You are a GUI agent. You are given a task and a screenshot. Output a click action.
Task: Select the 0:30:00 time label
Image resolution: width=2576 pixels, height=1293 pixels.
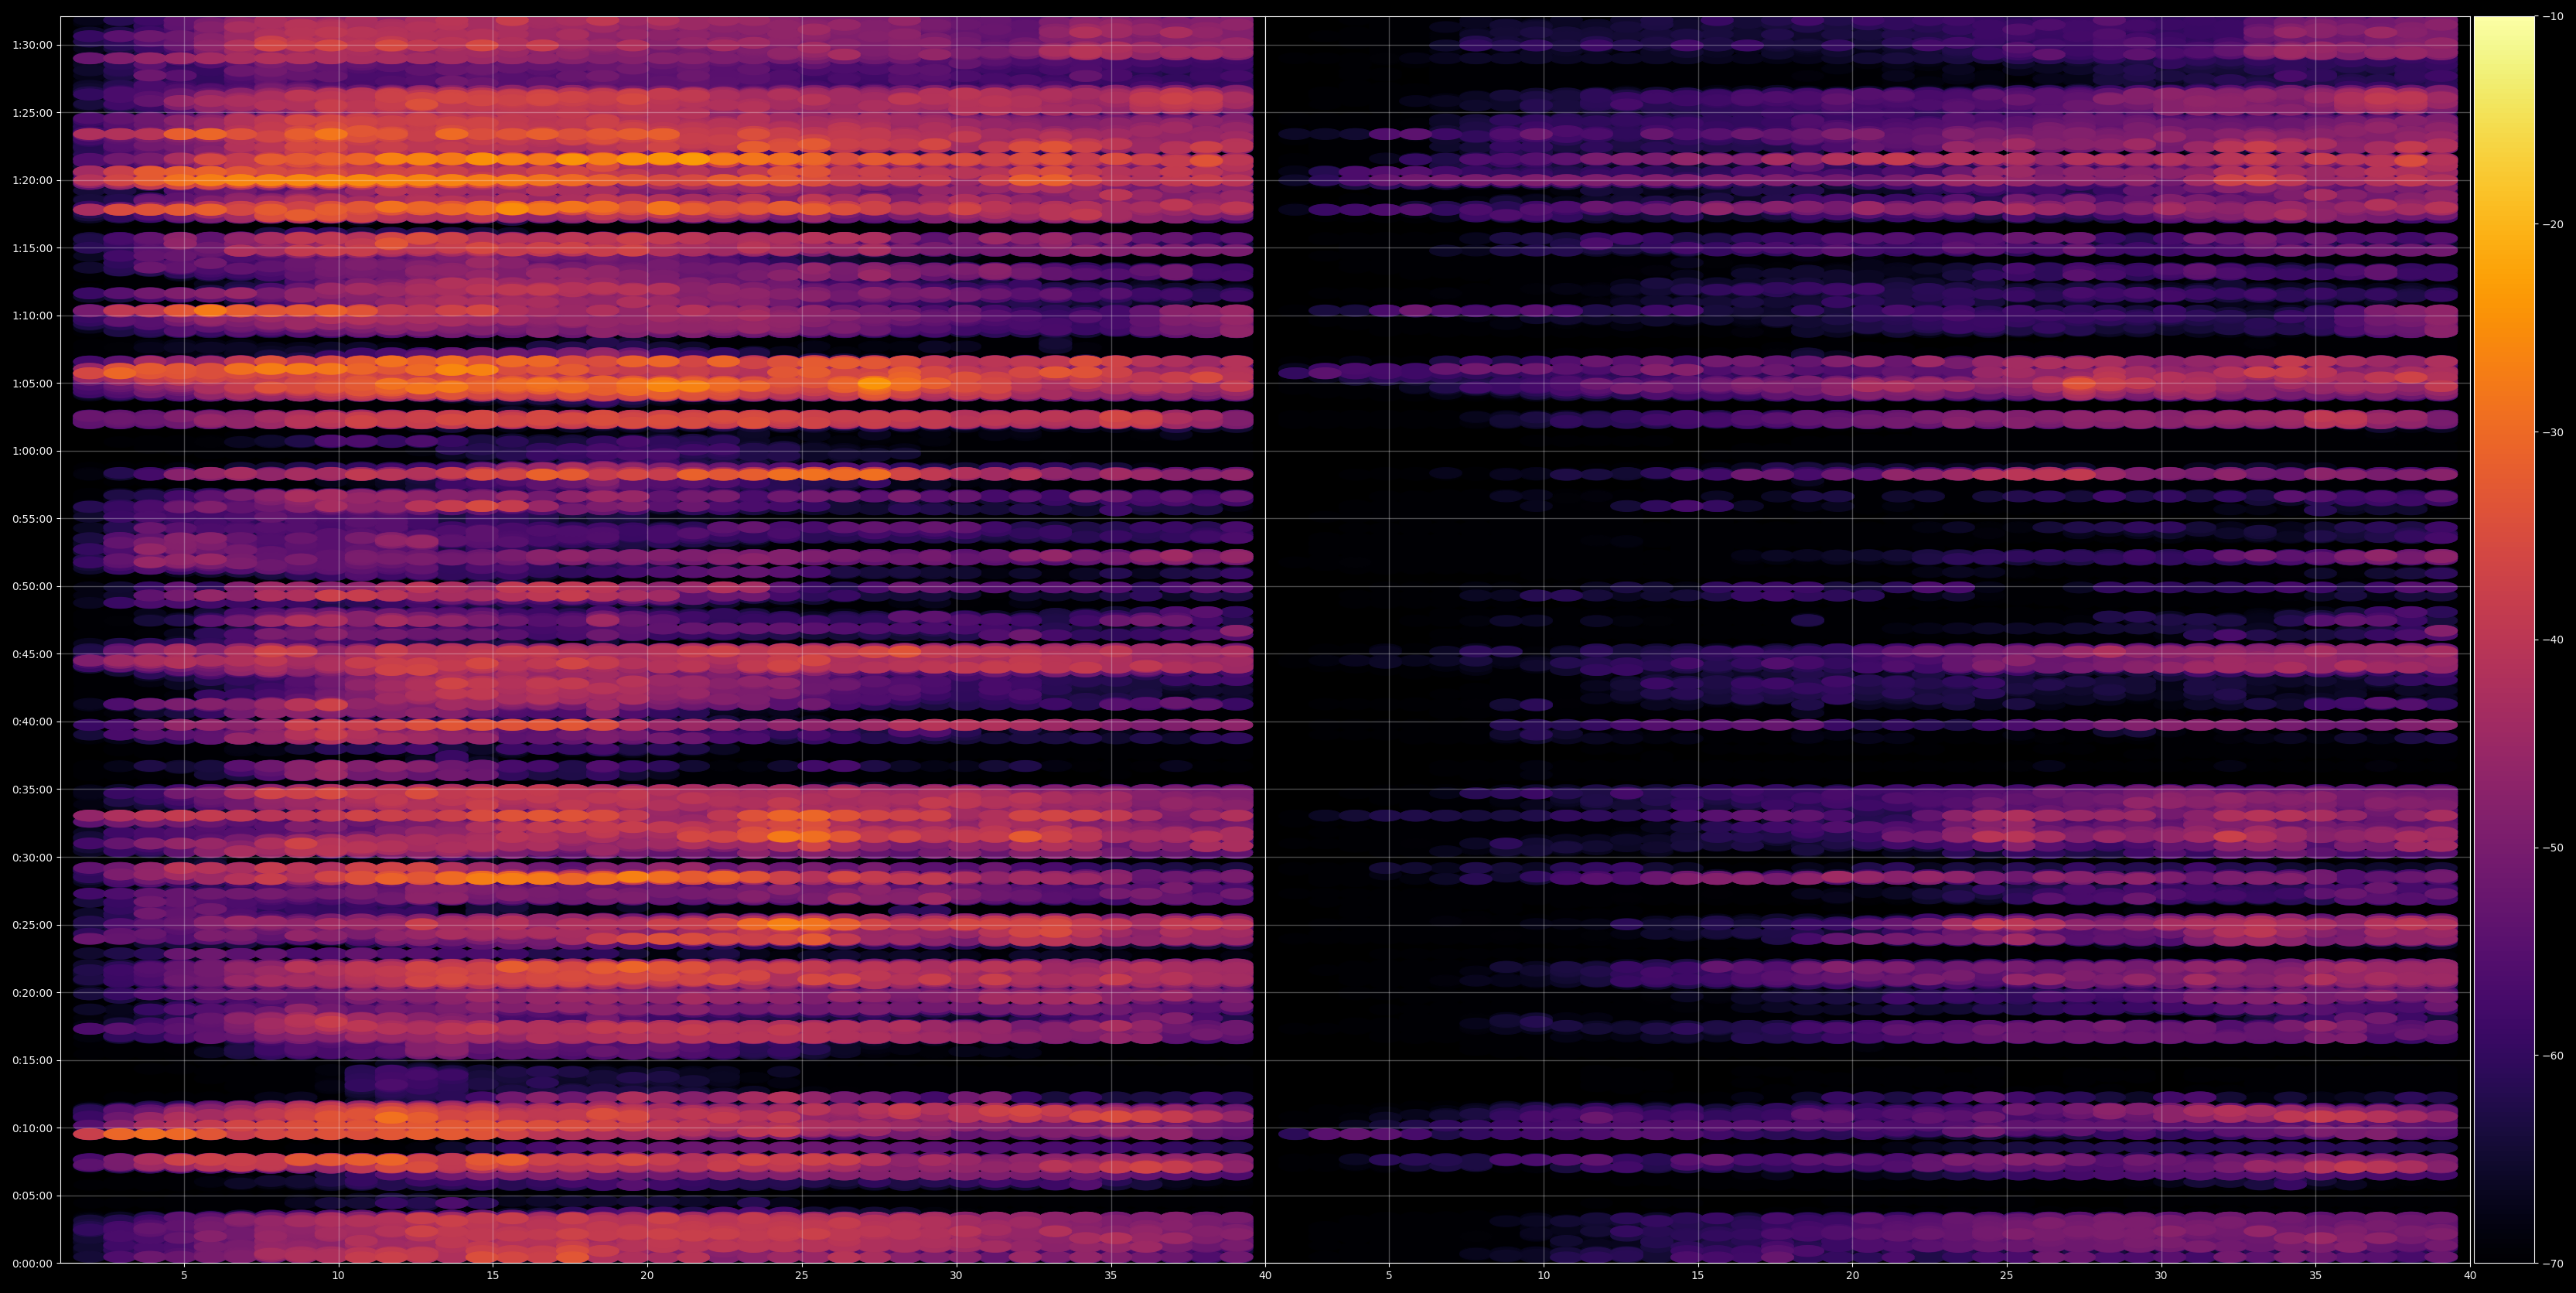point(33,857)
